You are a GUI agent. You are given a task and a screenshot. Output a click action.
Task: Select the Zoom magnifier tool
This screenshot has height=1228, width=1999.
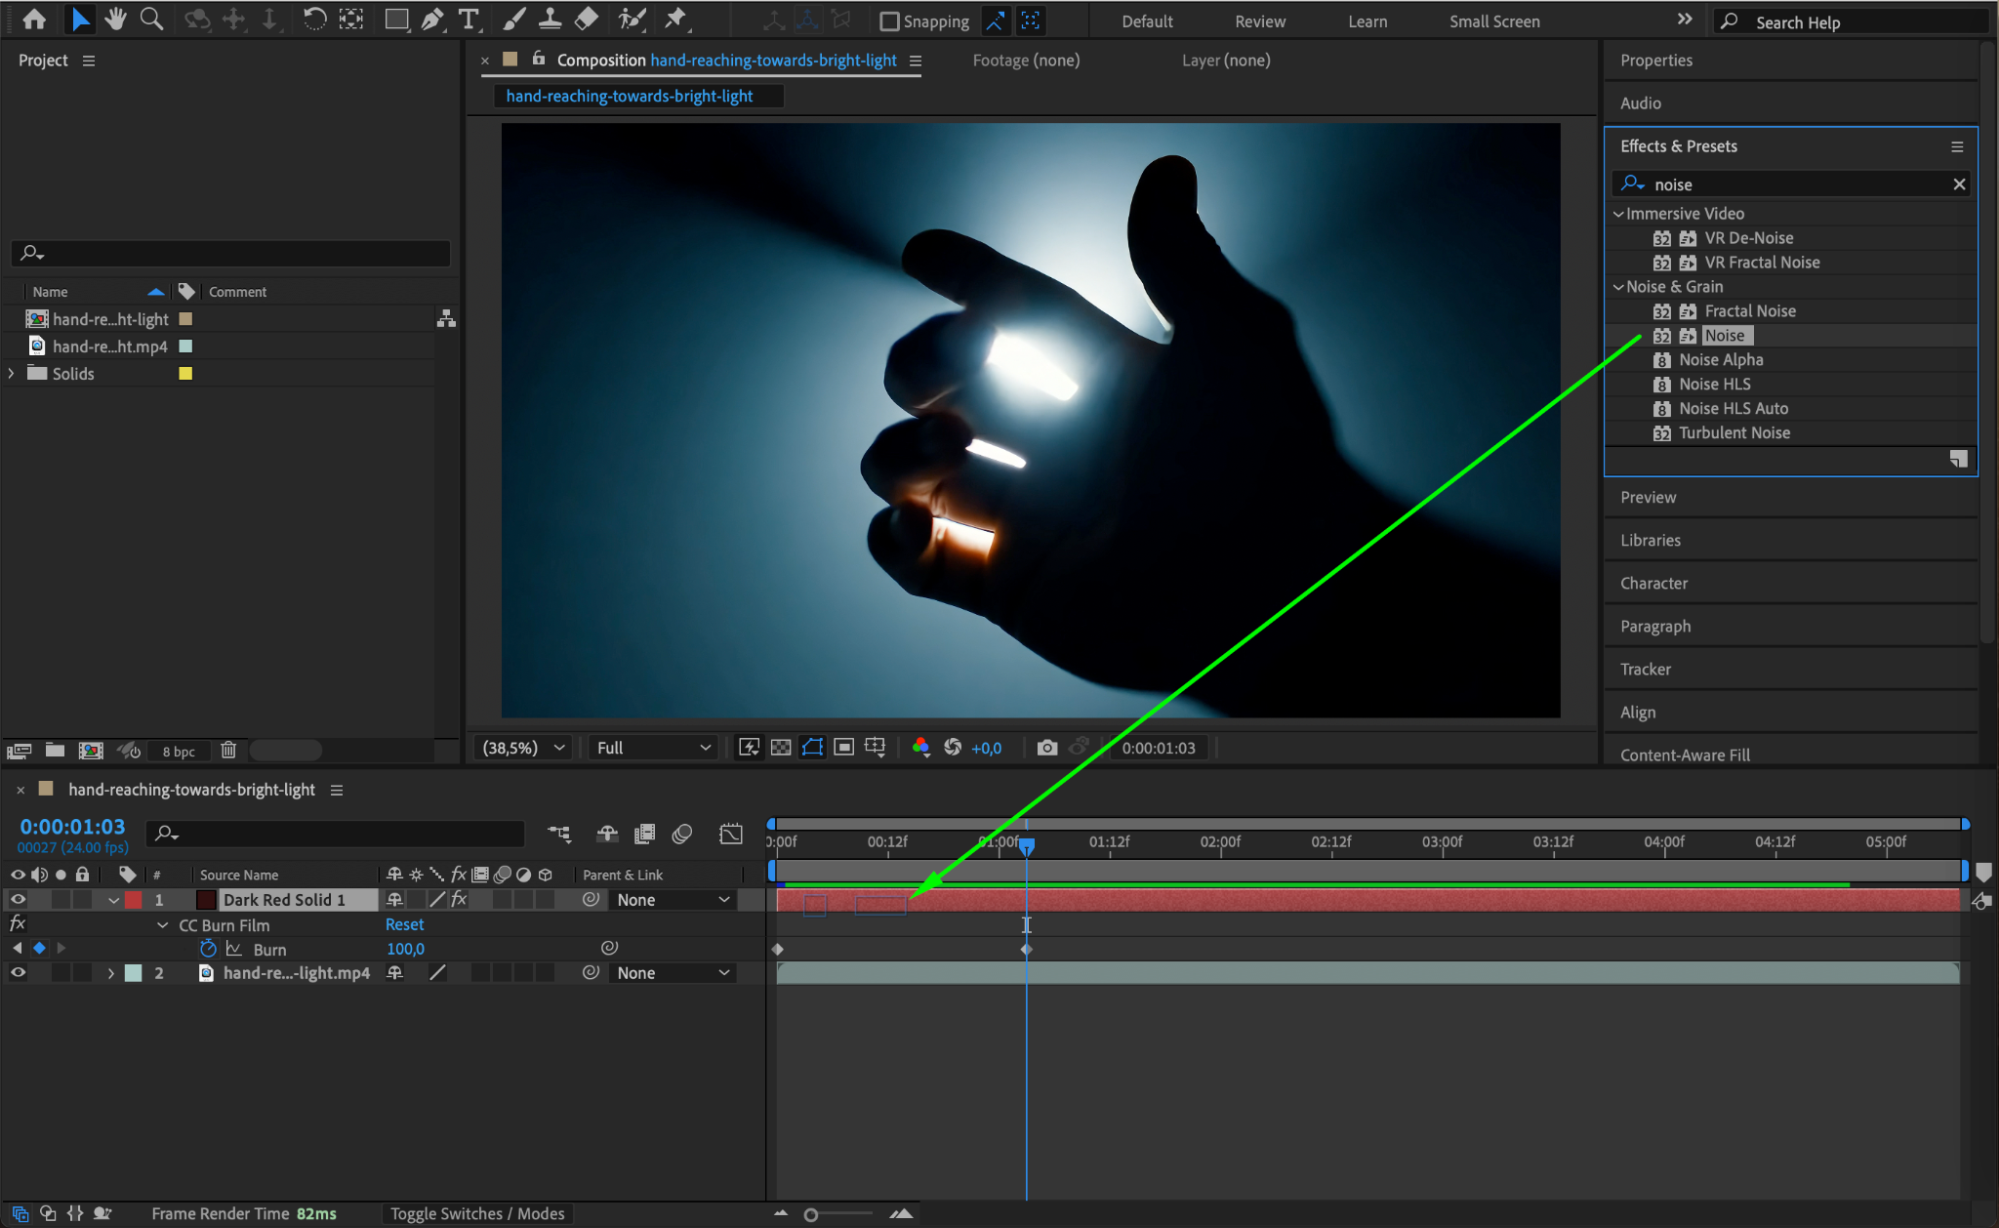pyautogui.click(x=152, y=19)
